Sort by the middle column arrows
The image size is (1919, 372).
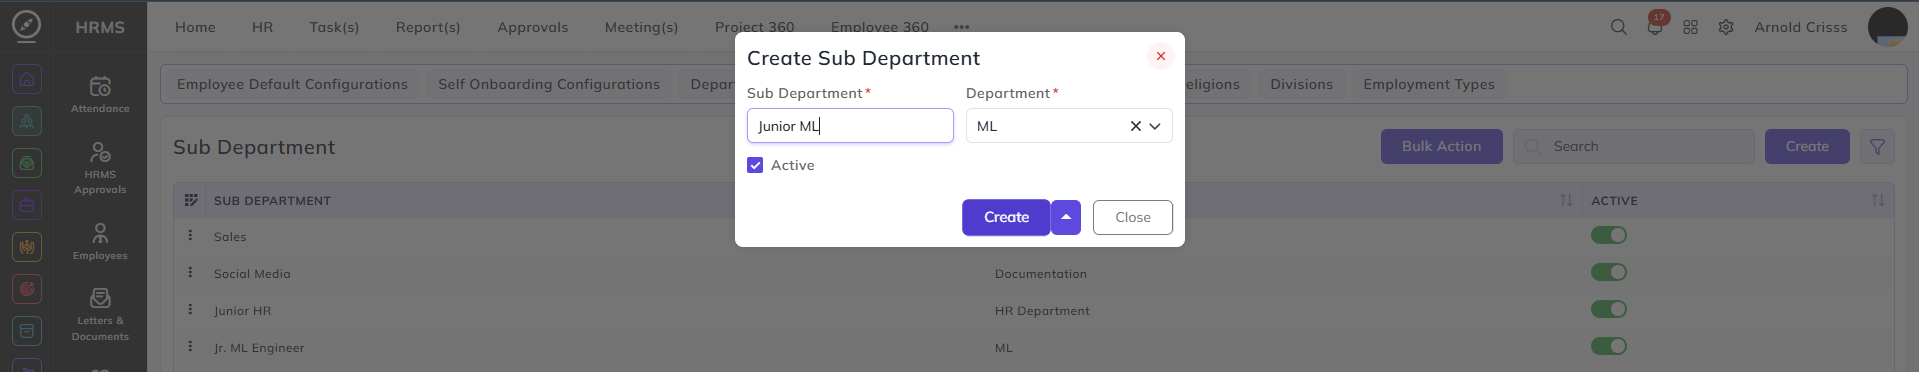pyautogui.click(x=1565, y=200)
